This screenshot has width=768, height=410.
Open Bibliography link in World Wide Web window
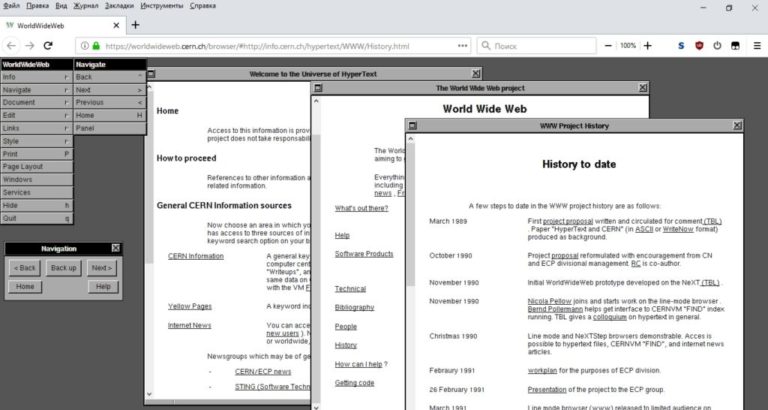point(355,308)
